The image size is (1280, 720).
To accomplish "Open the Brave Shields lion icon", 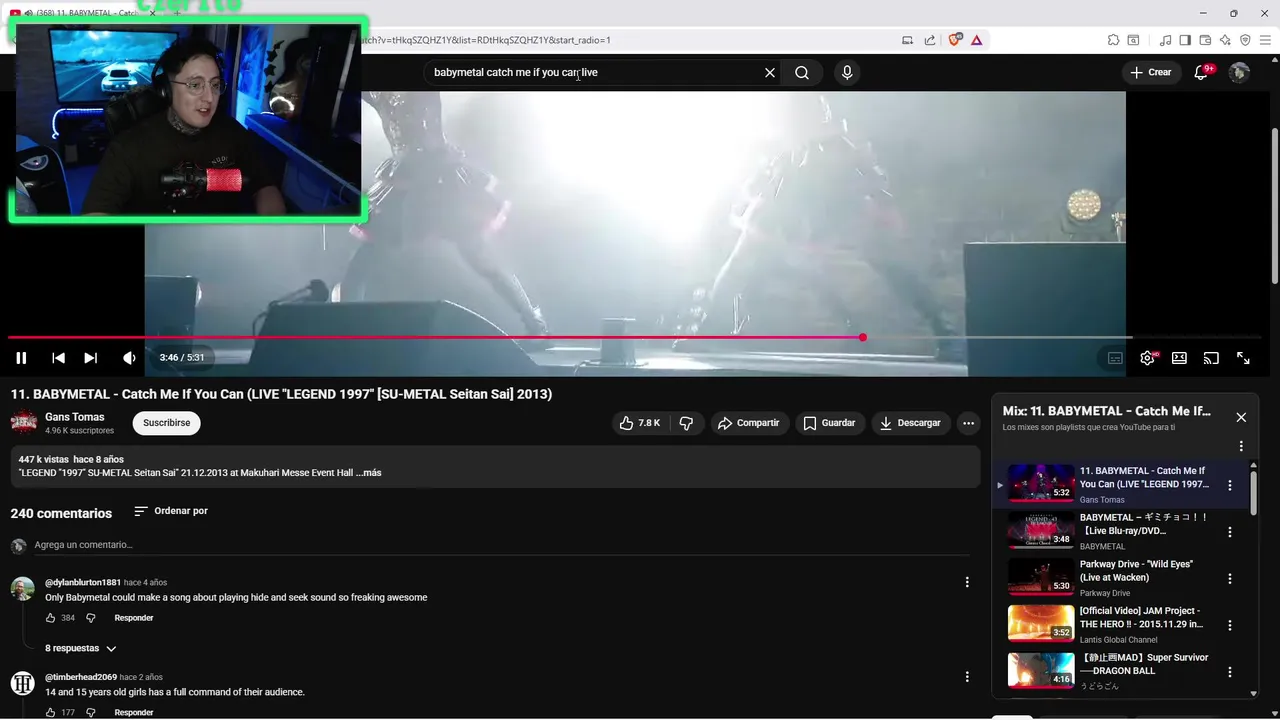I will [955, 40].
